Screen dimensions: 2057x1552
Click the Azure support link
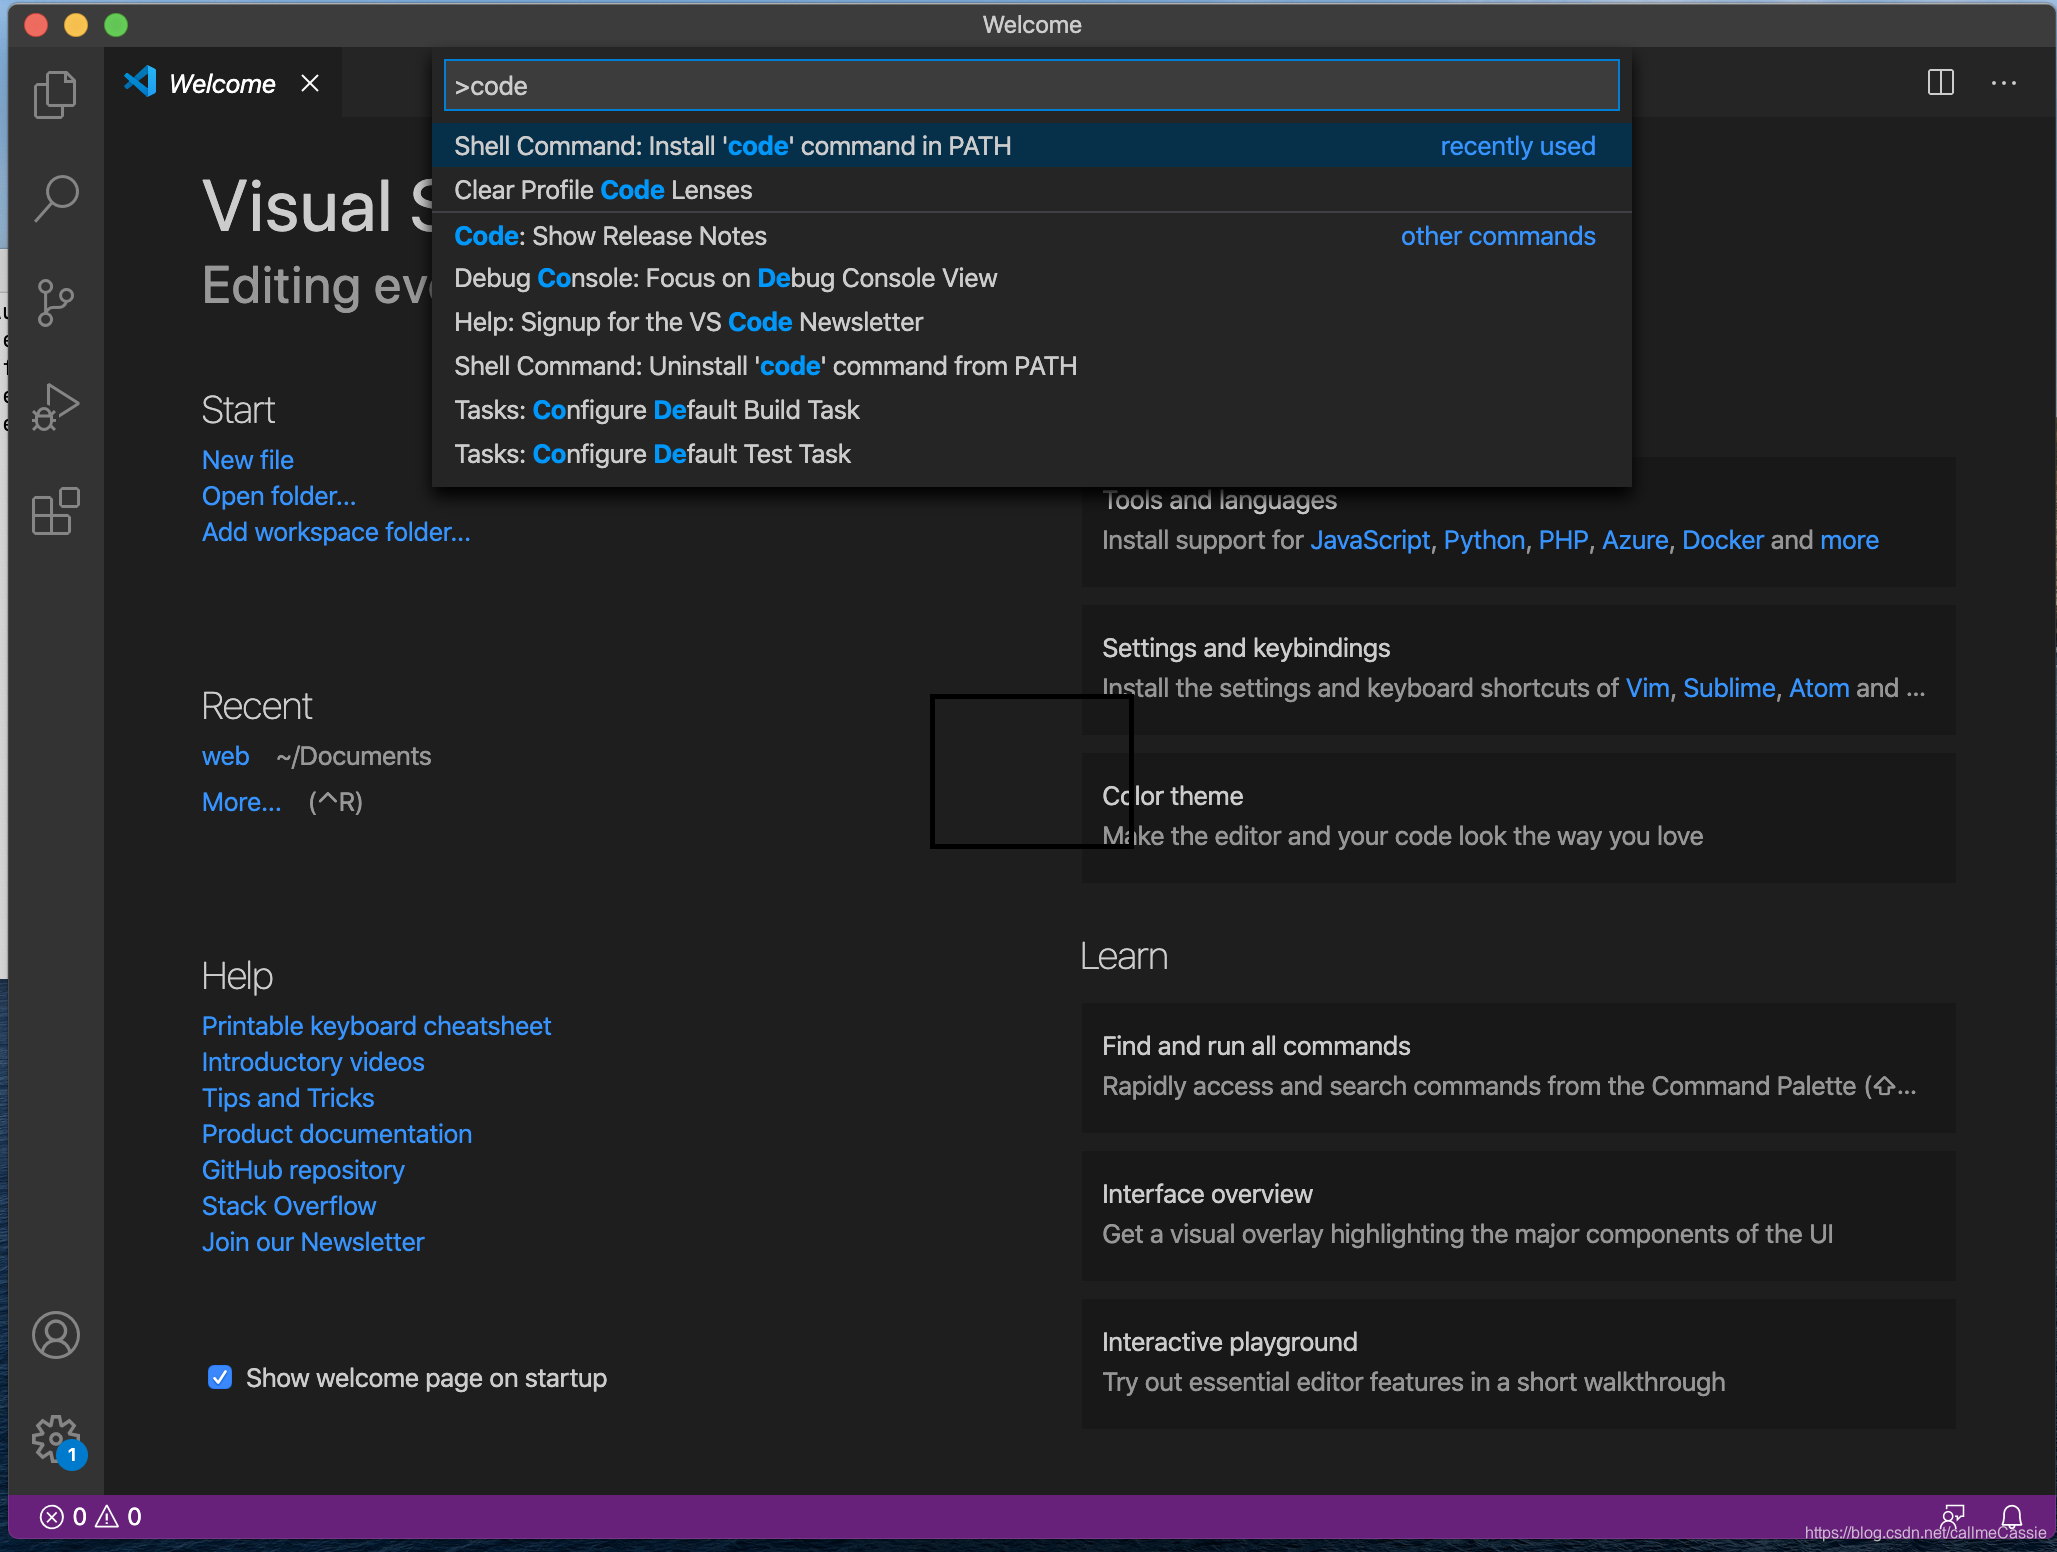coord(1635,540)
